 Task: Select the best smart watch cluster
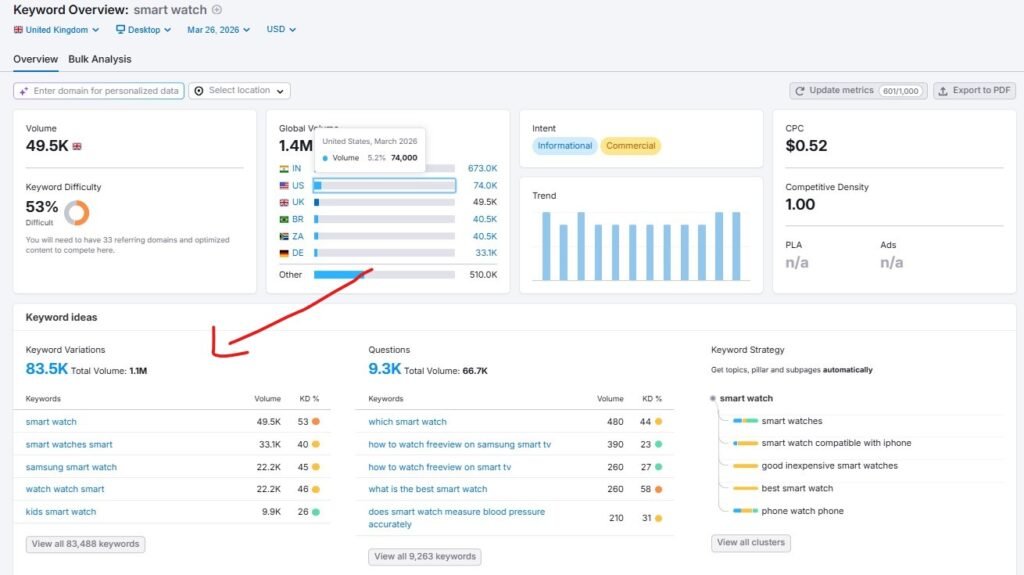797,489
